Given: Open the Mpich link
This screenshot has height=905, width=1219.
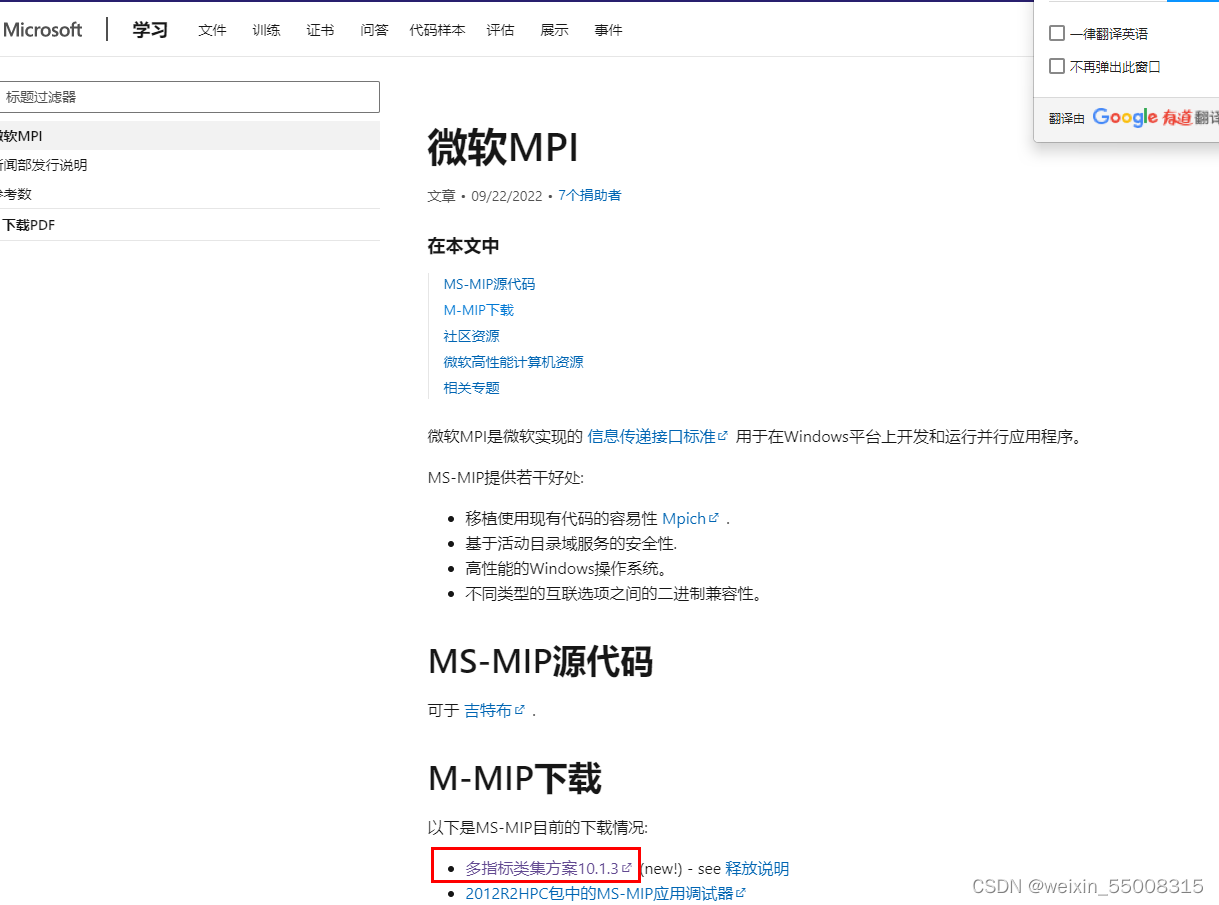Looking at the screenshot, I should (684, 519).
